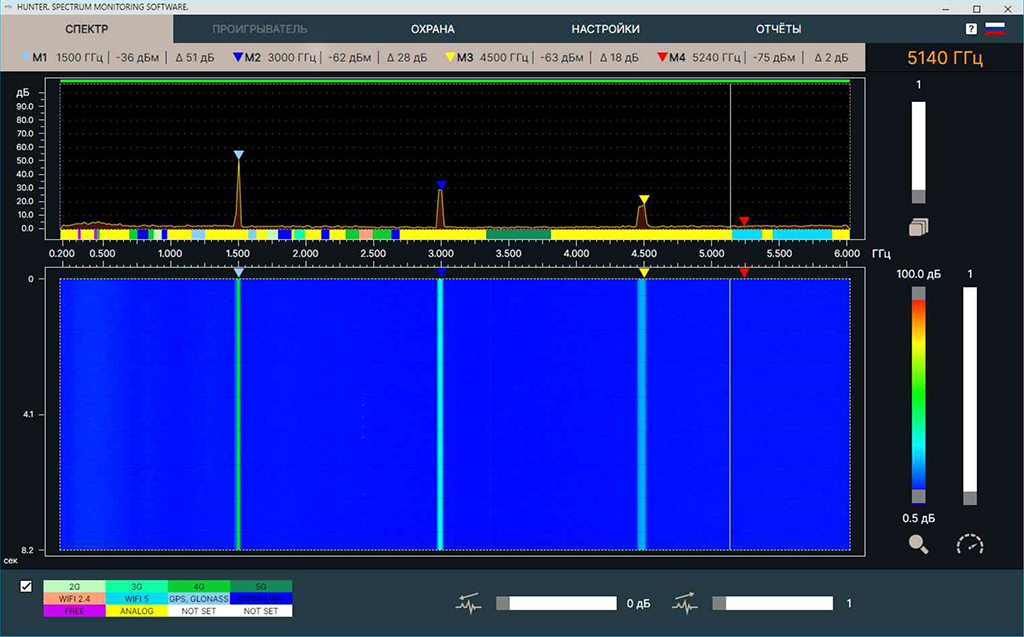Adjust the 0 дБ horizontal slider
This screenshot has width=1024, height=637.
[x=556, y=603]
